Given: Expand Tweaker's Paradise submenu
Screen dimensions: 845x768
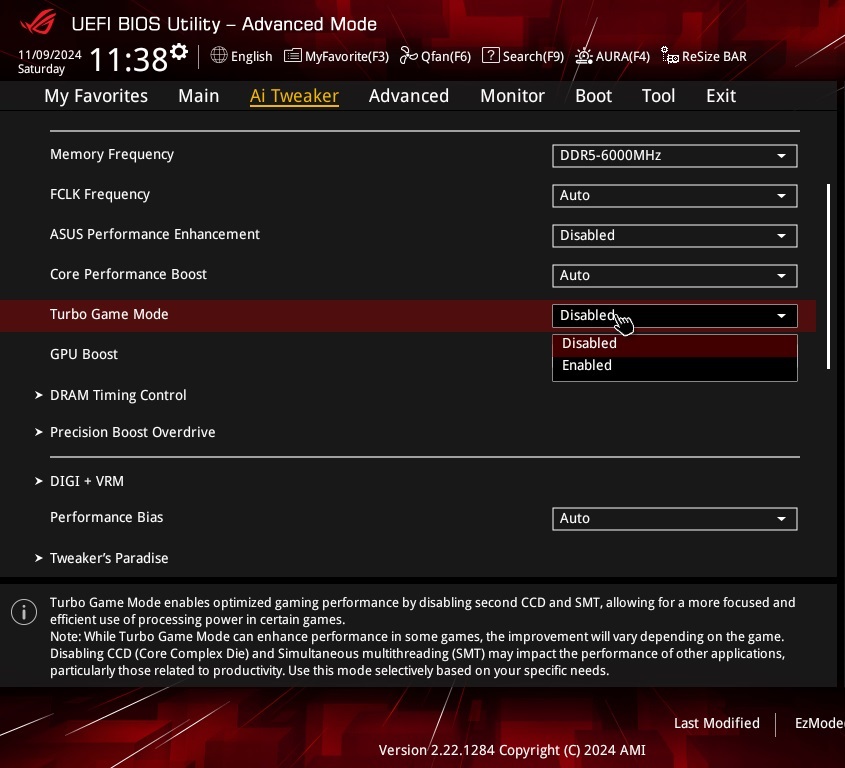Looking at the screenshot, I should coord(109,558).
